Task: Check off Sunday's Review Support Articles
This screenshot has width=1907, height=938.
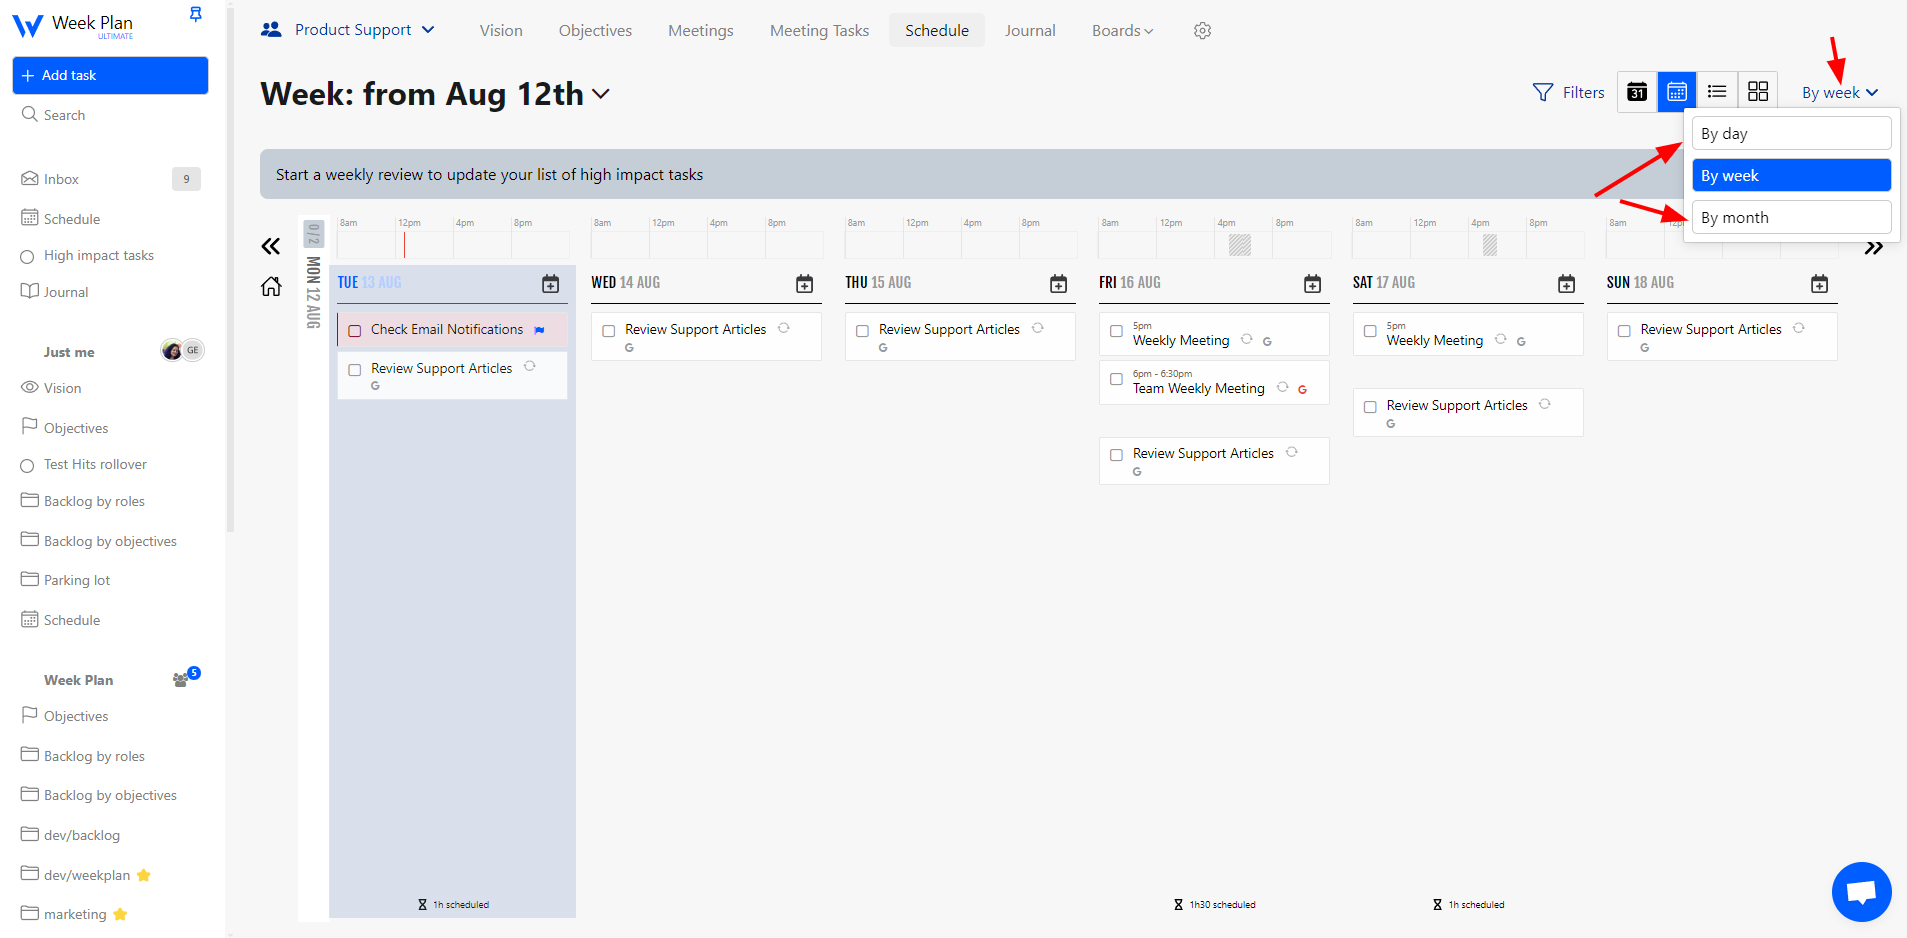Action: point(1624,331)
